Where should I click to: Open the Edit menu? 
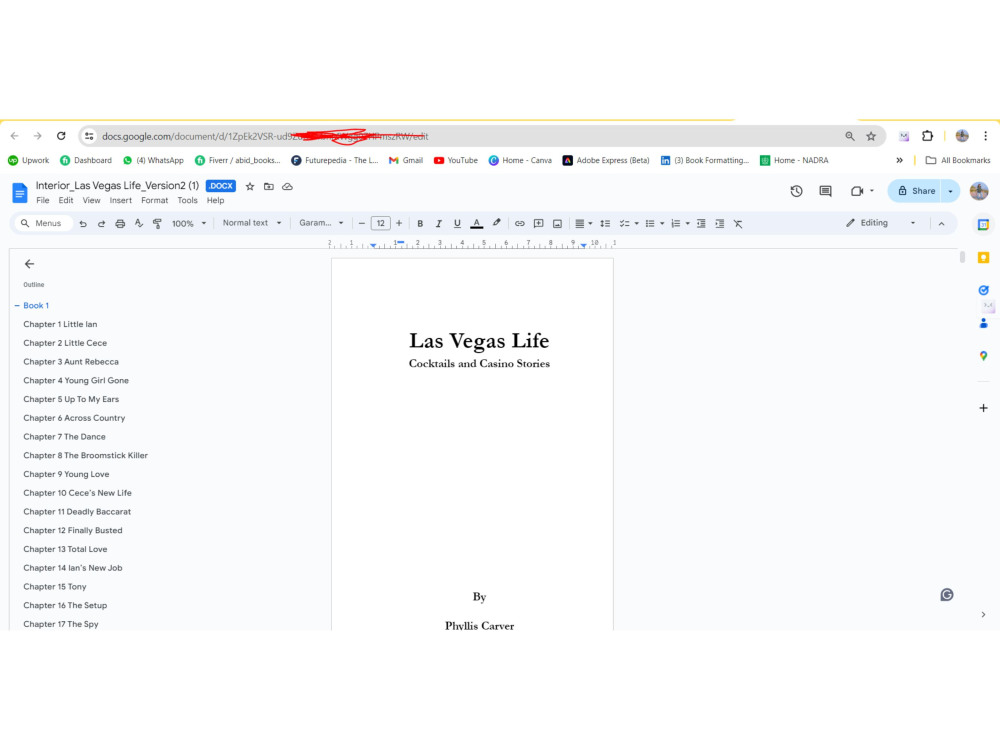pyautogui.click(x=66, y=200)
